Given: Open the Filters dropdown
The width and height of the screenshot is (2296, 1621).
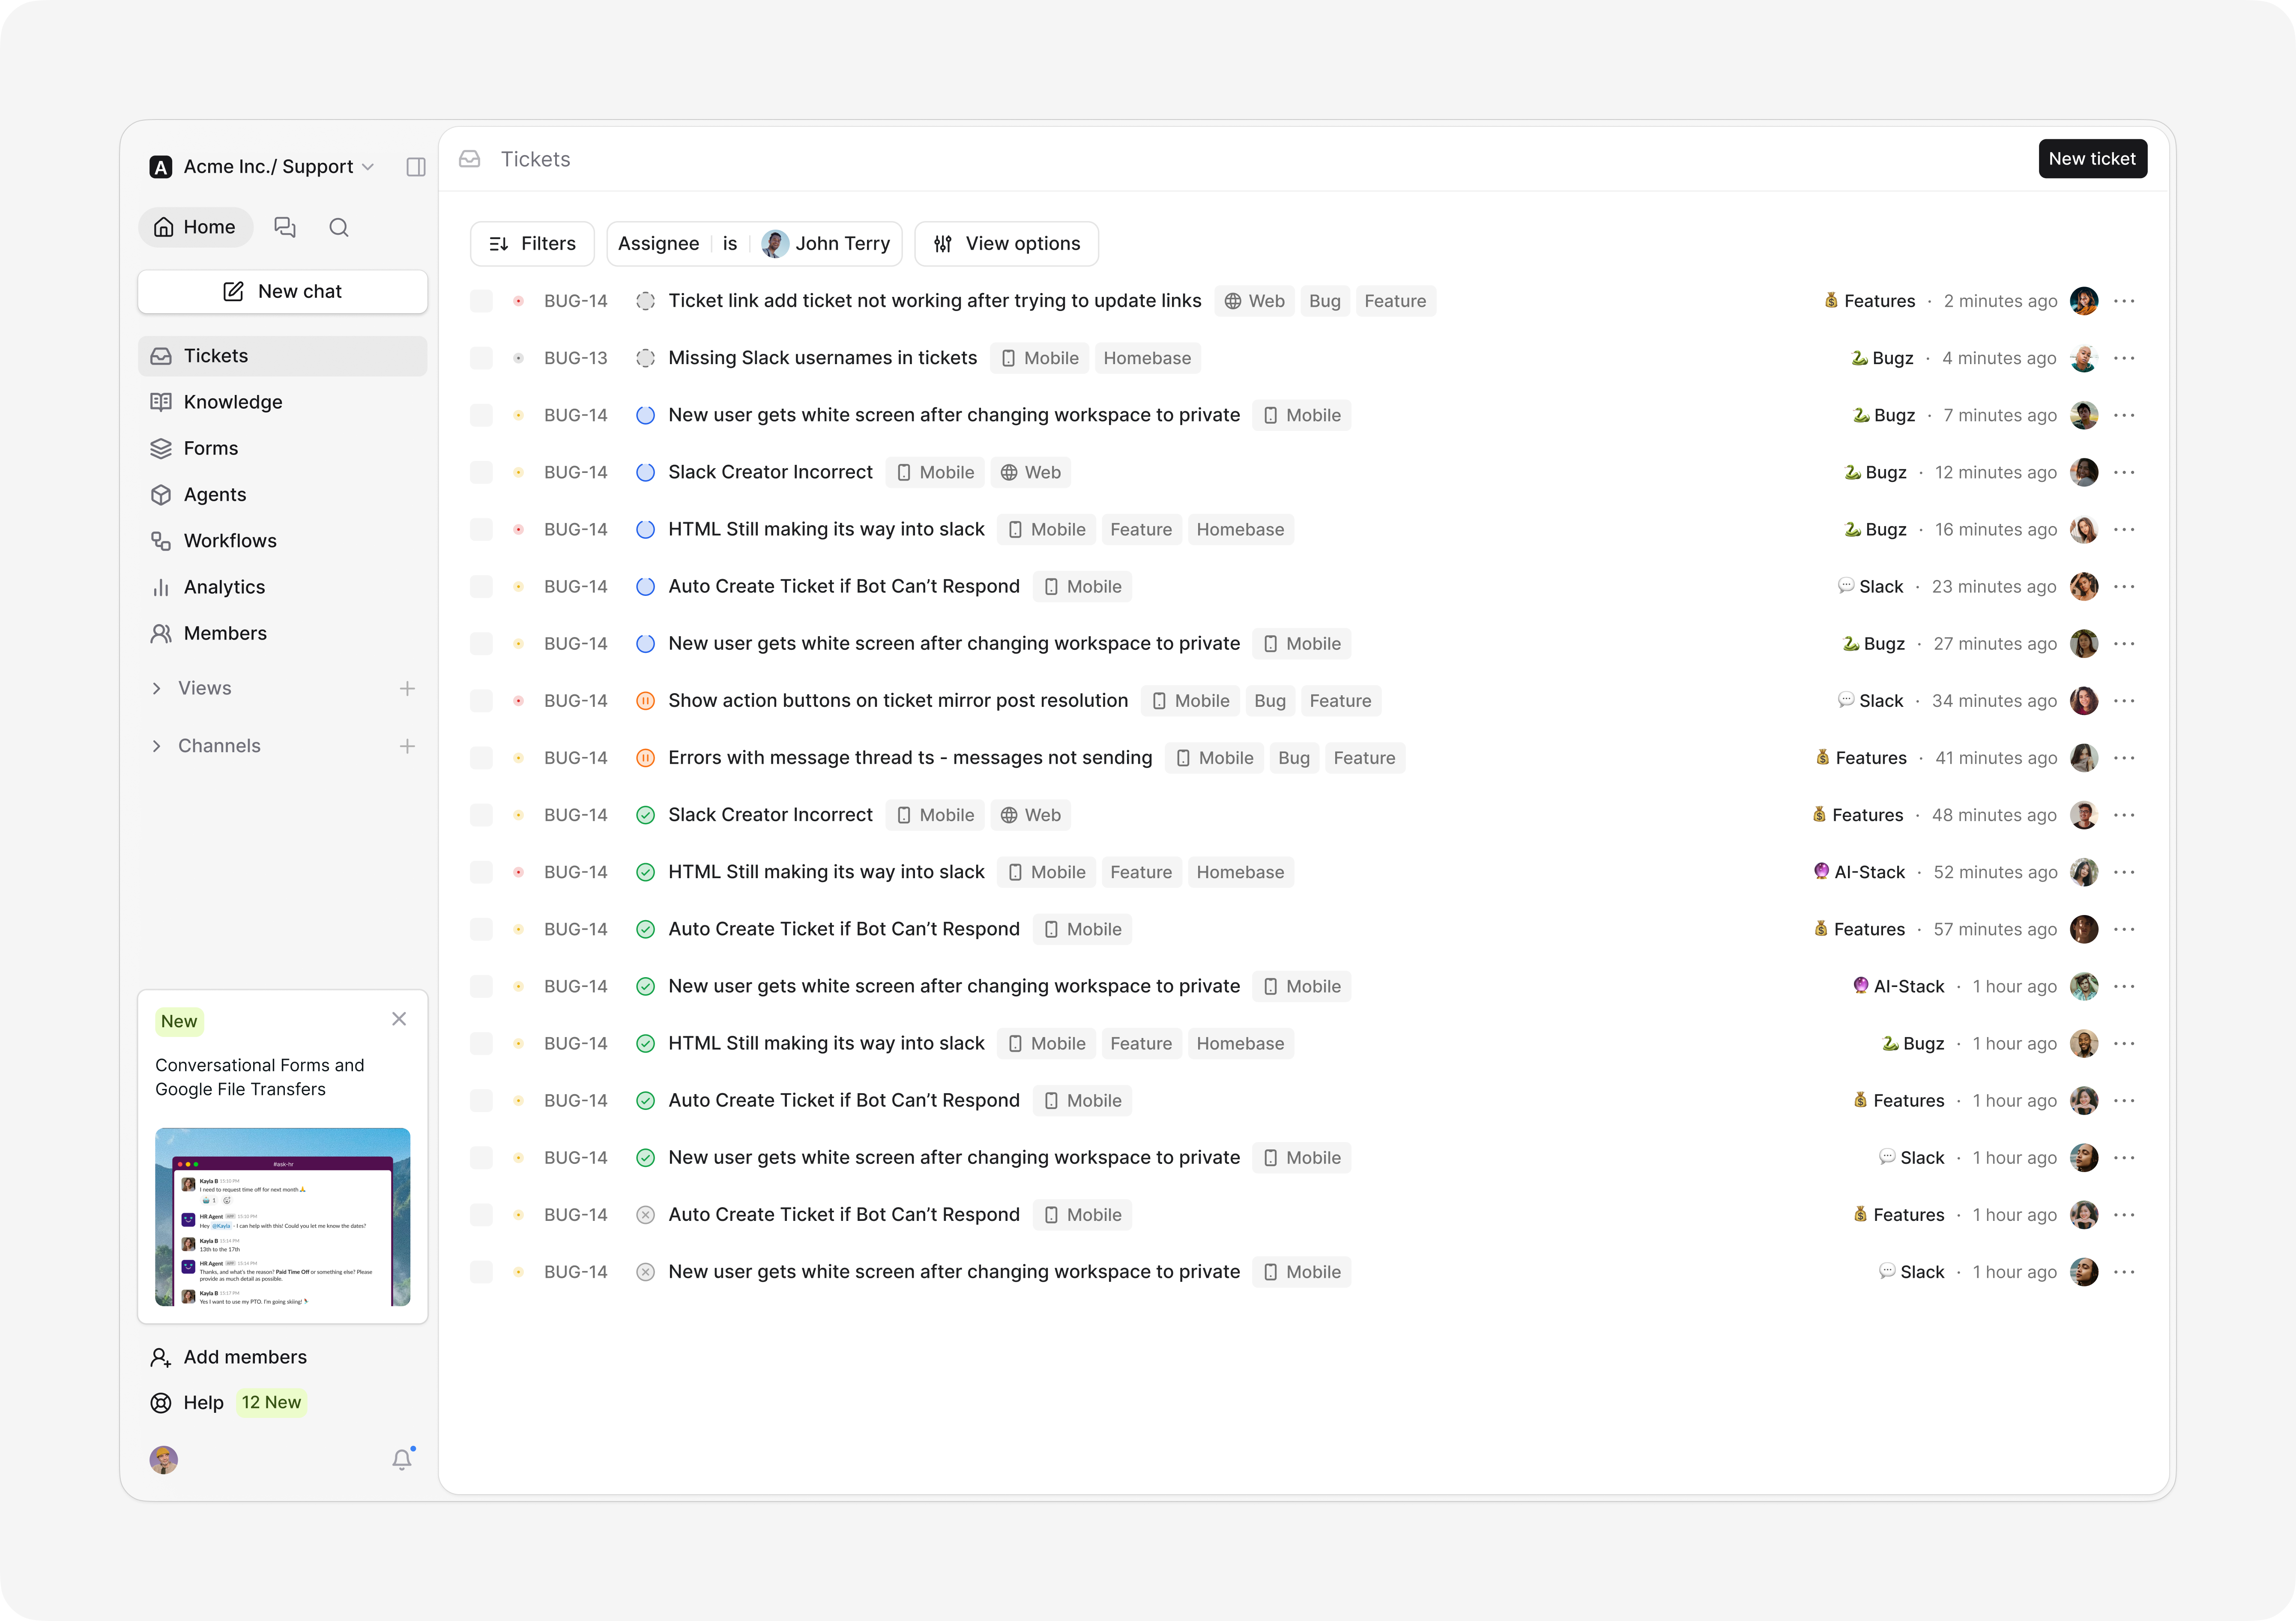Looking at the screenshot, I should [532, 244].
